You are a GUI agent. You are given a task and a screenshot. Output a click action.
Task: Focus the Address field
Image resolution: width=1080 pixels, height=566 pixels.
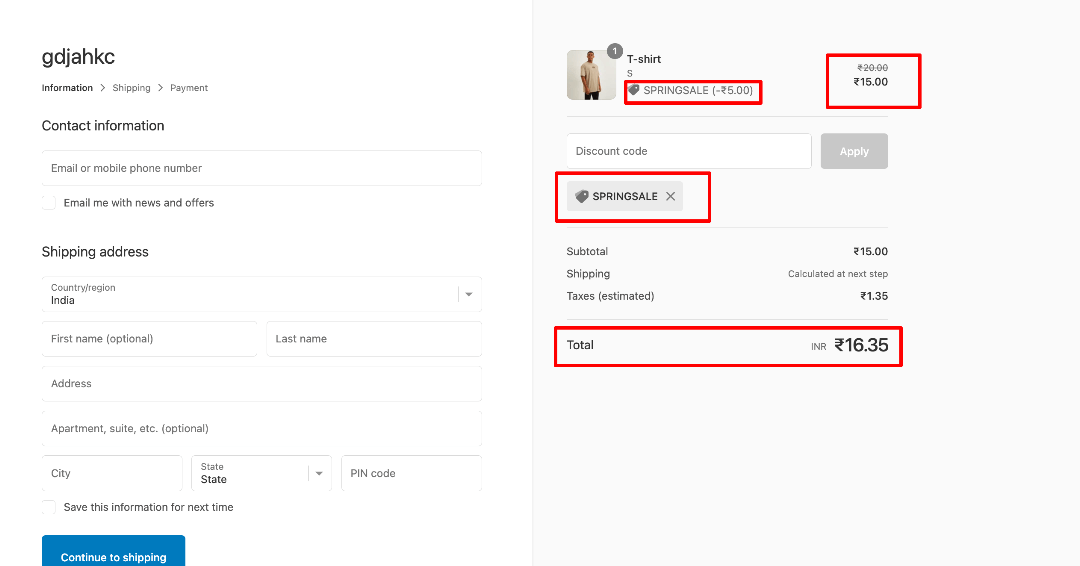point(262,384)
